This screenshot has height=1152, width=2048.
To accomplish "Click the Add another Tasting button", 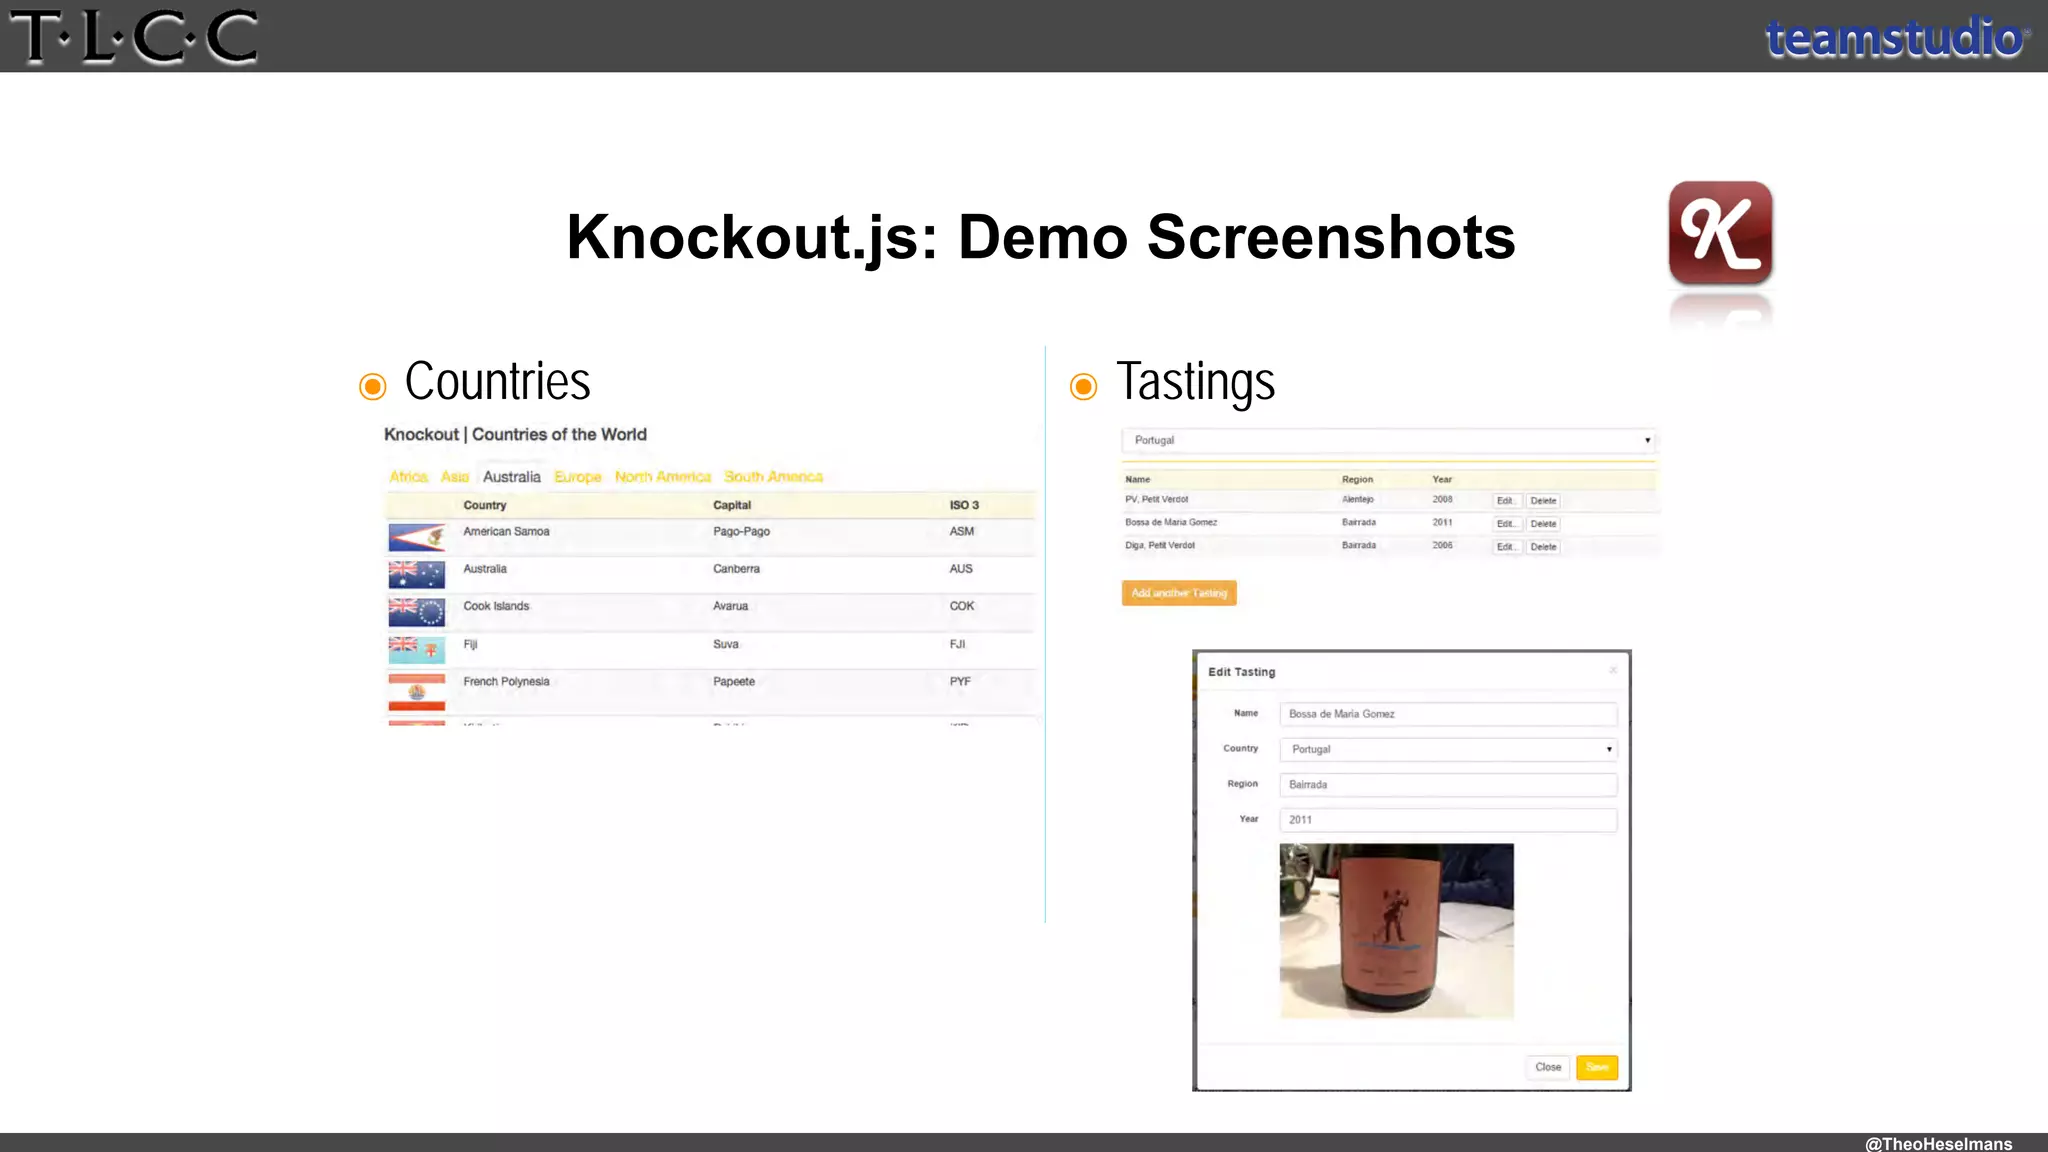I will tap(1179, 593).
